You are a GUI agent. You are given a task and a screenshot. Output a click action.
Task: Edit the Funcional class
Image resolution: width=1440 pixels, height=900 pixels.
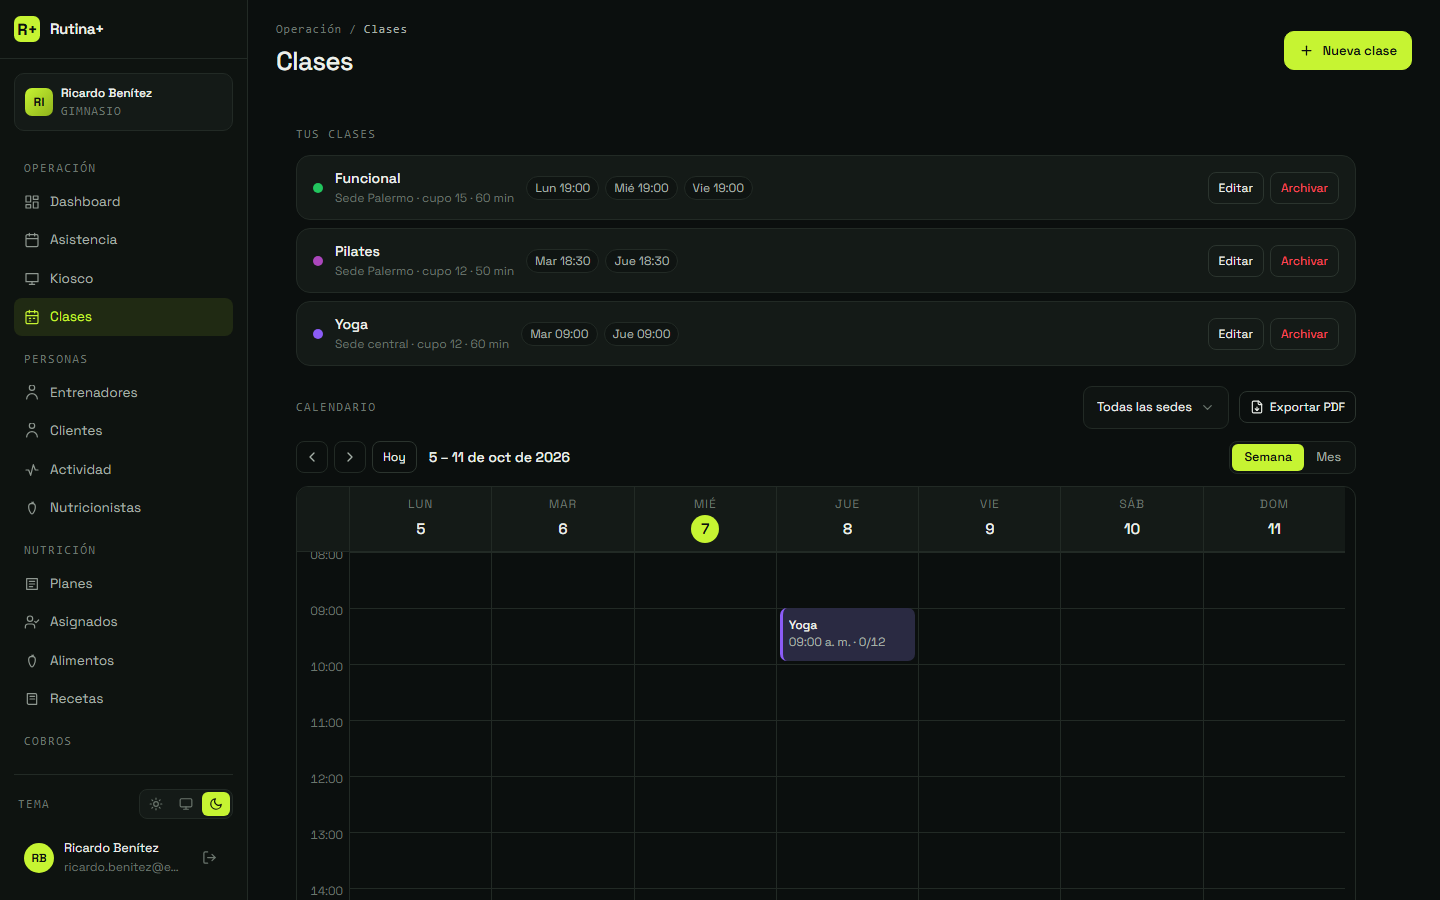click(1236, 188)
